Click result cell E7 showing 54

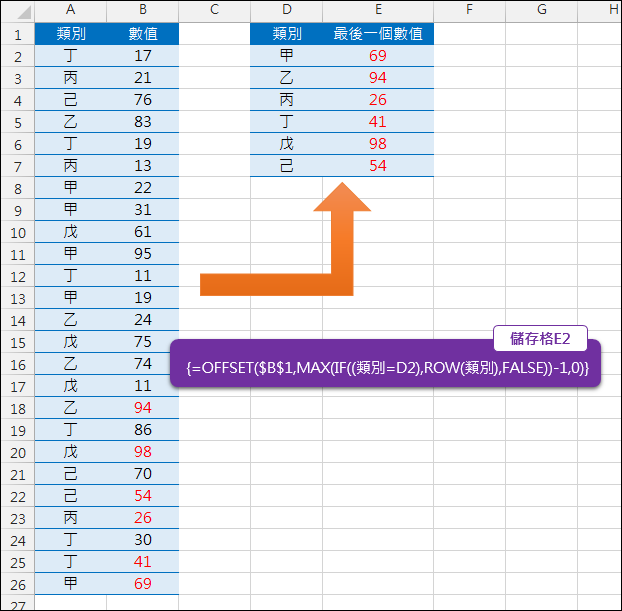(x=378, y=166)
